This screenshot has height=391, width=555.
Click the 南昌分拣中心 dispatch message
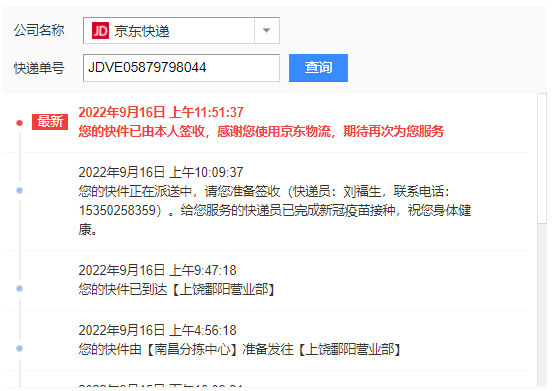pos(240,350)
